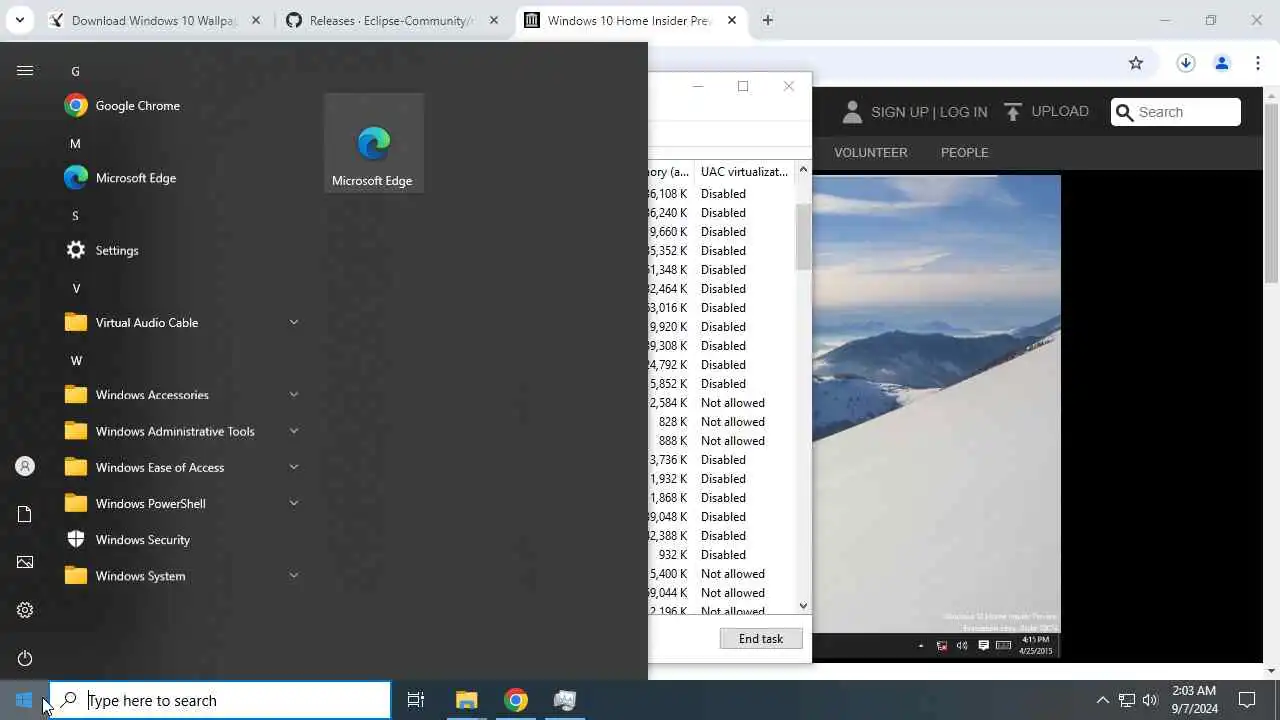Open the notification center icon

[1247, 700]
